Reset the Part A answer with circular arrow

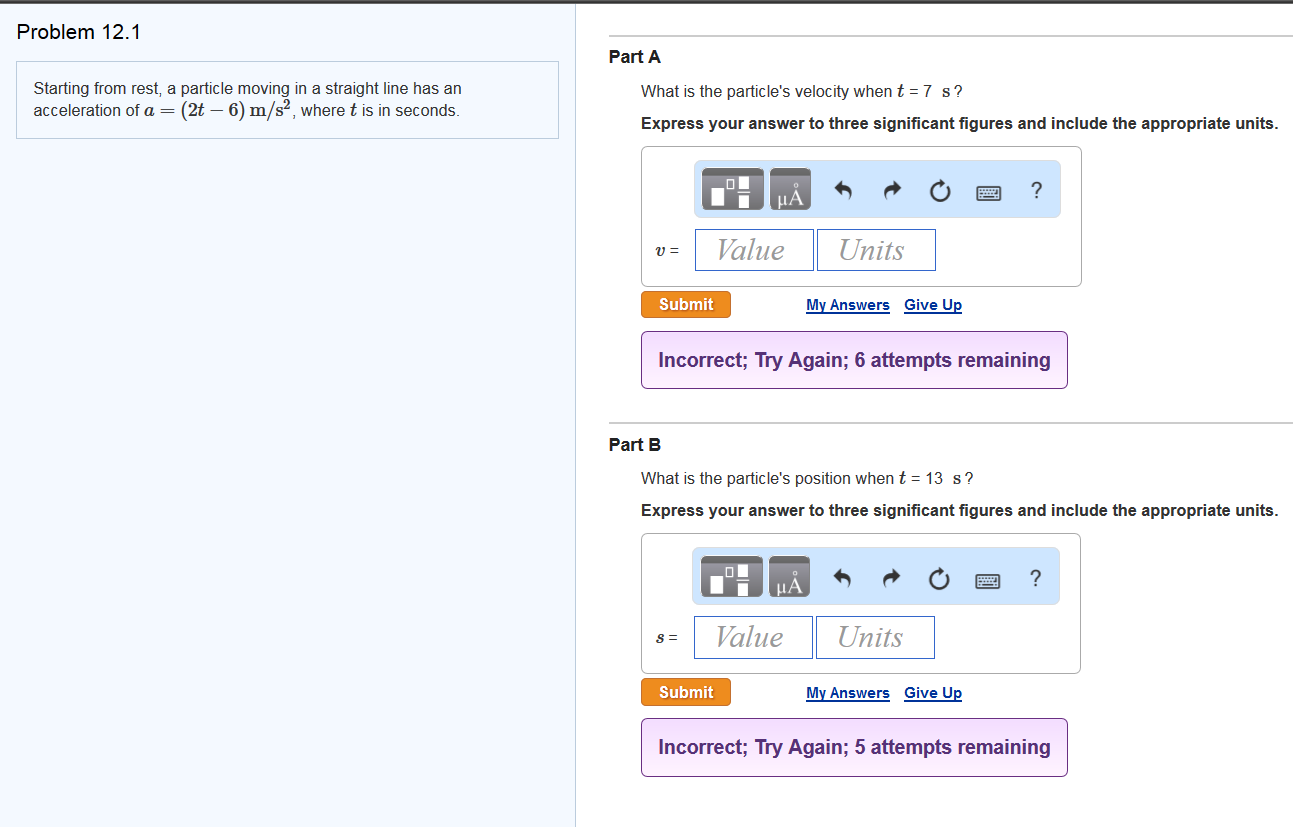[939, 190]
